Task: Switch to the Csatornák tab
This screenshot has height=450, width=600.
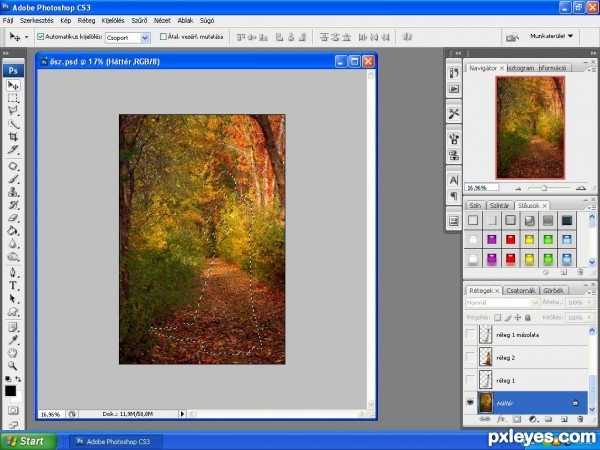Action: point(520,290)
